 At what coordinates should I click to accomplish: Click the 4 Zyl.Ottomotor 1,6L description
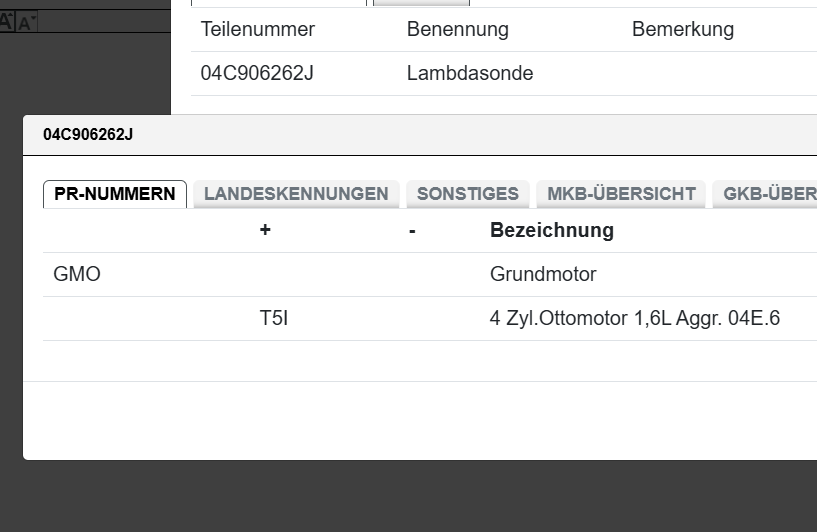[635, 319]
